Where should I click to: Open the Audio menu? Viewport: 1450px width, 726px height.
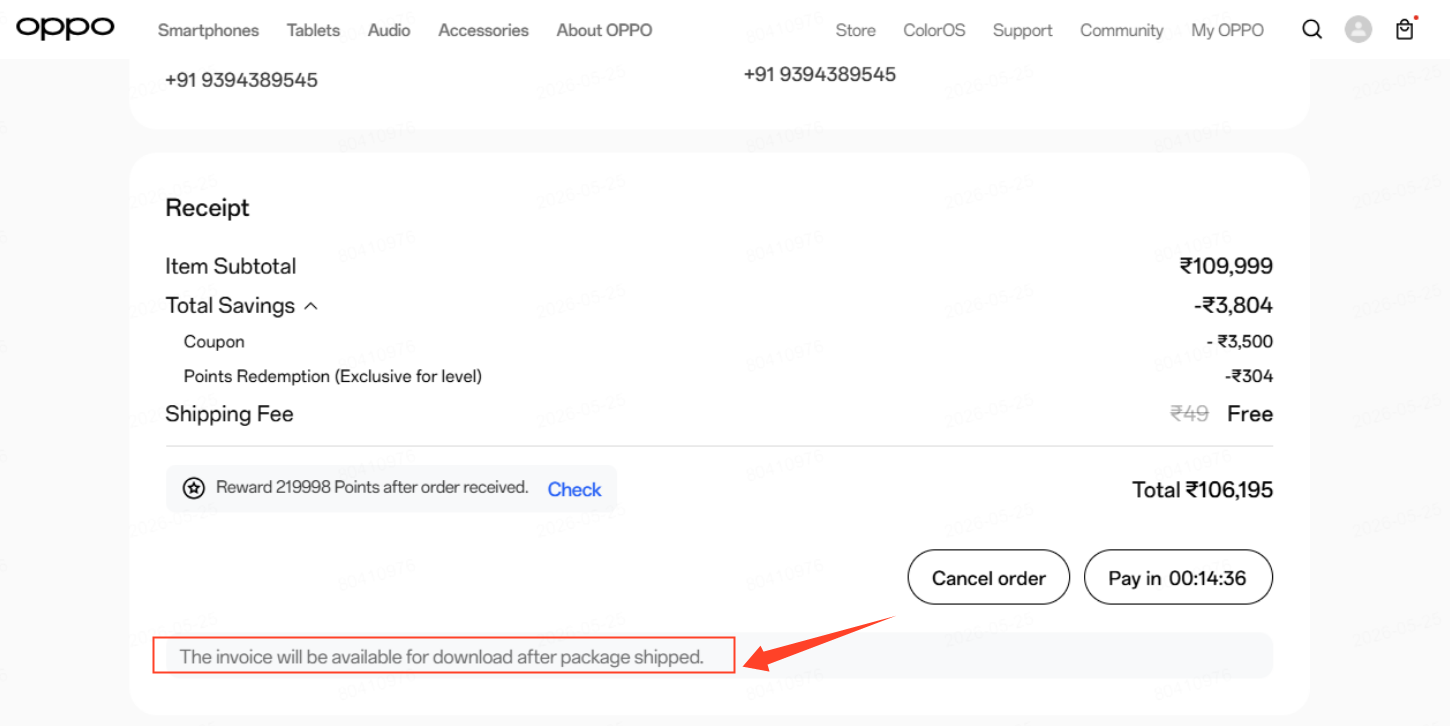tap(389, 30)
